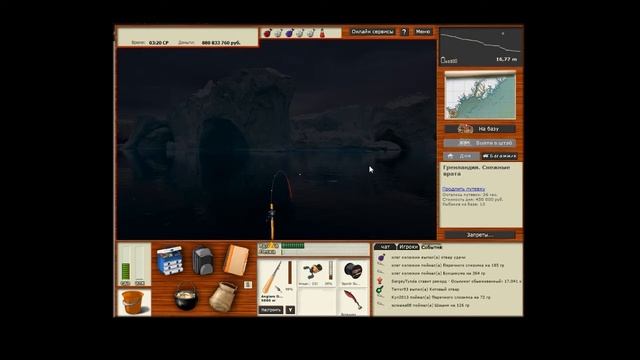Switch to the Чат tab

tap(384, 247)
